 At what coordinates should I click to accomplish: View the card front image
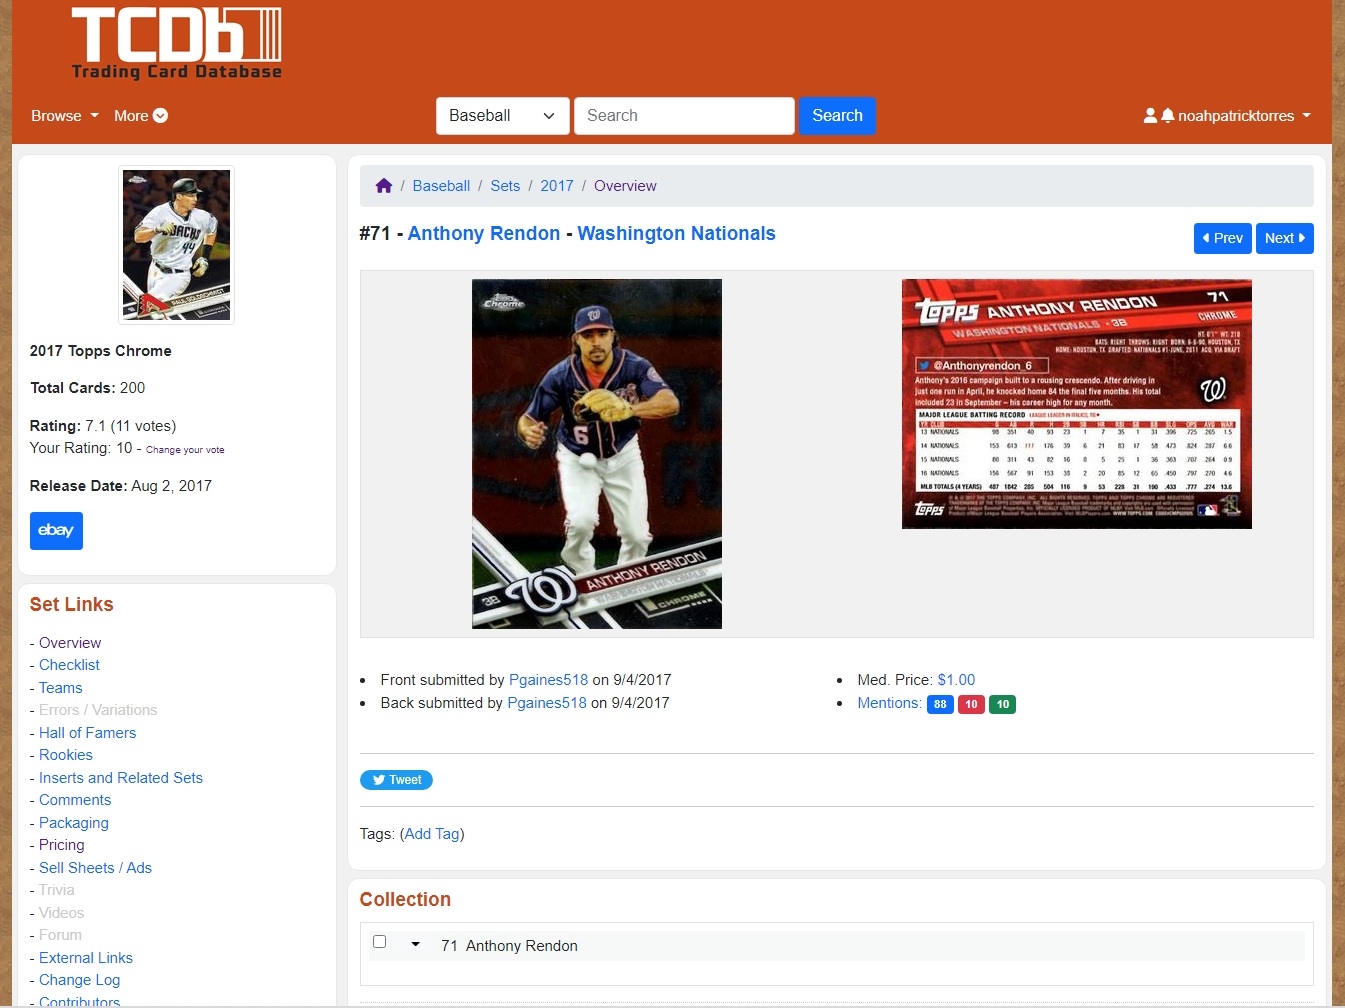[597, 454]
